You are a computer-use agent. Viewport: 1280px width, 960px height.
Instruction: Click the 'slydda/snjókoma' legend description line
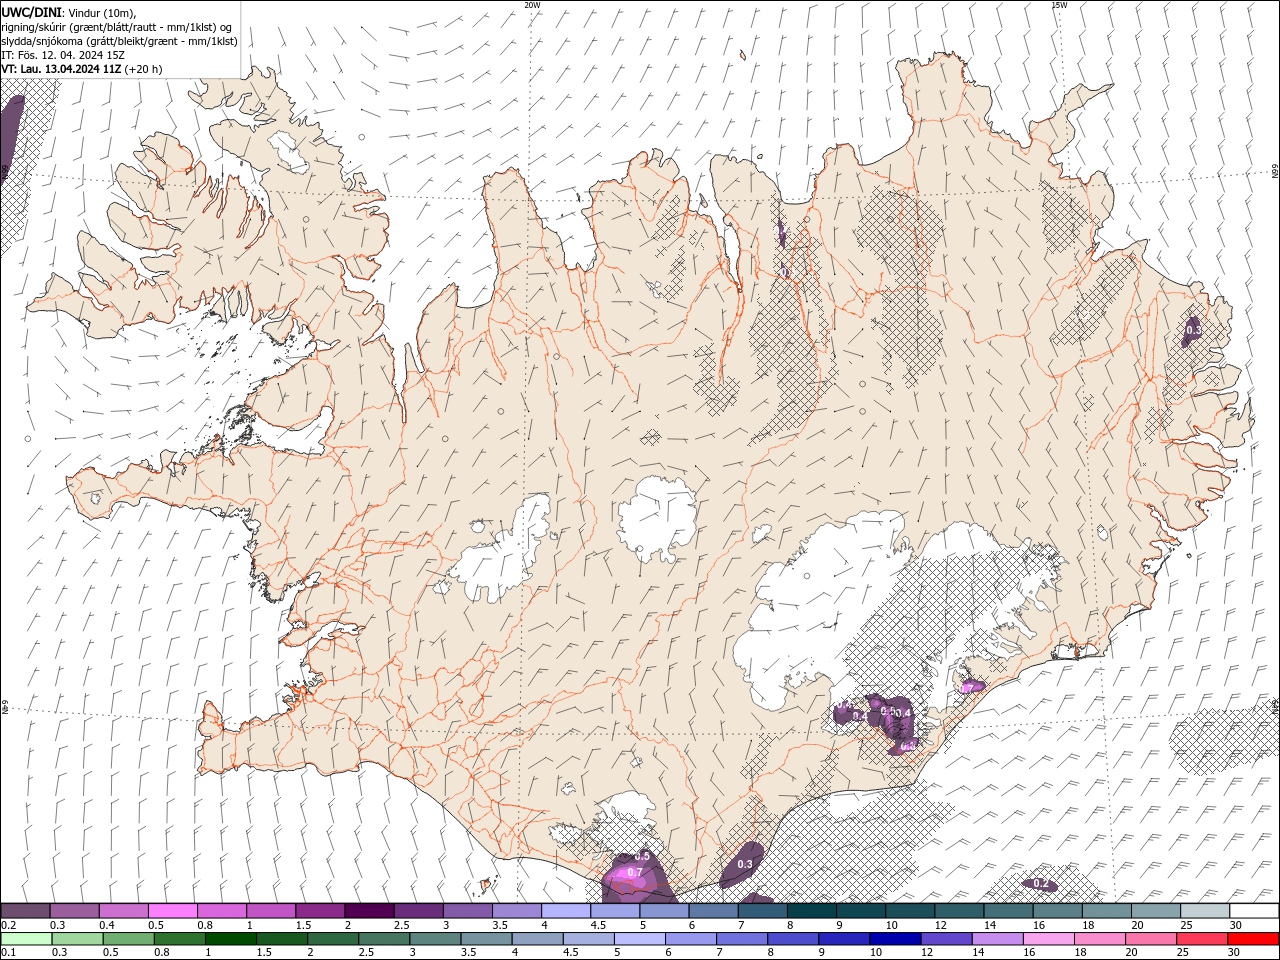point(120,40)
